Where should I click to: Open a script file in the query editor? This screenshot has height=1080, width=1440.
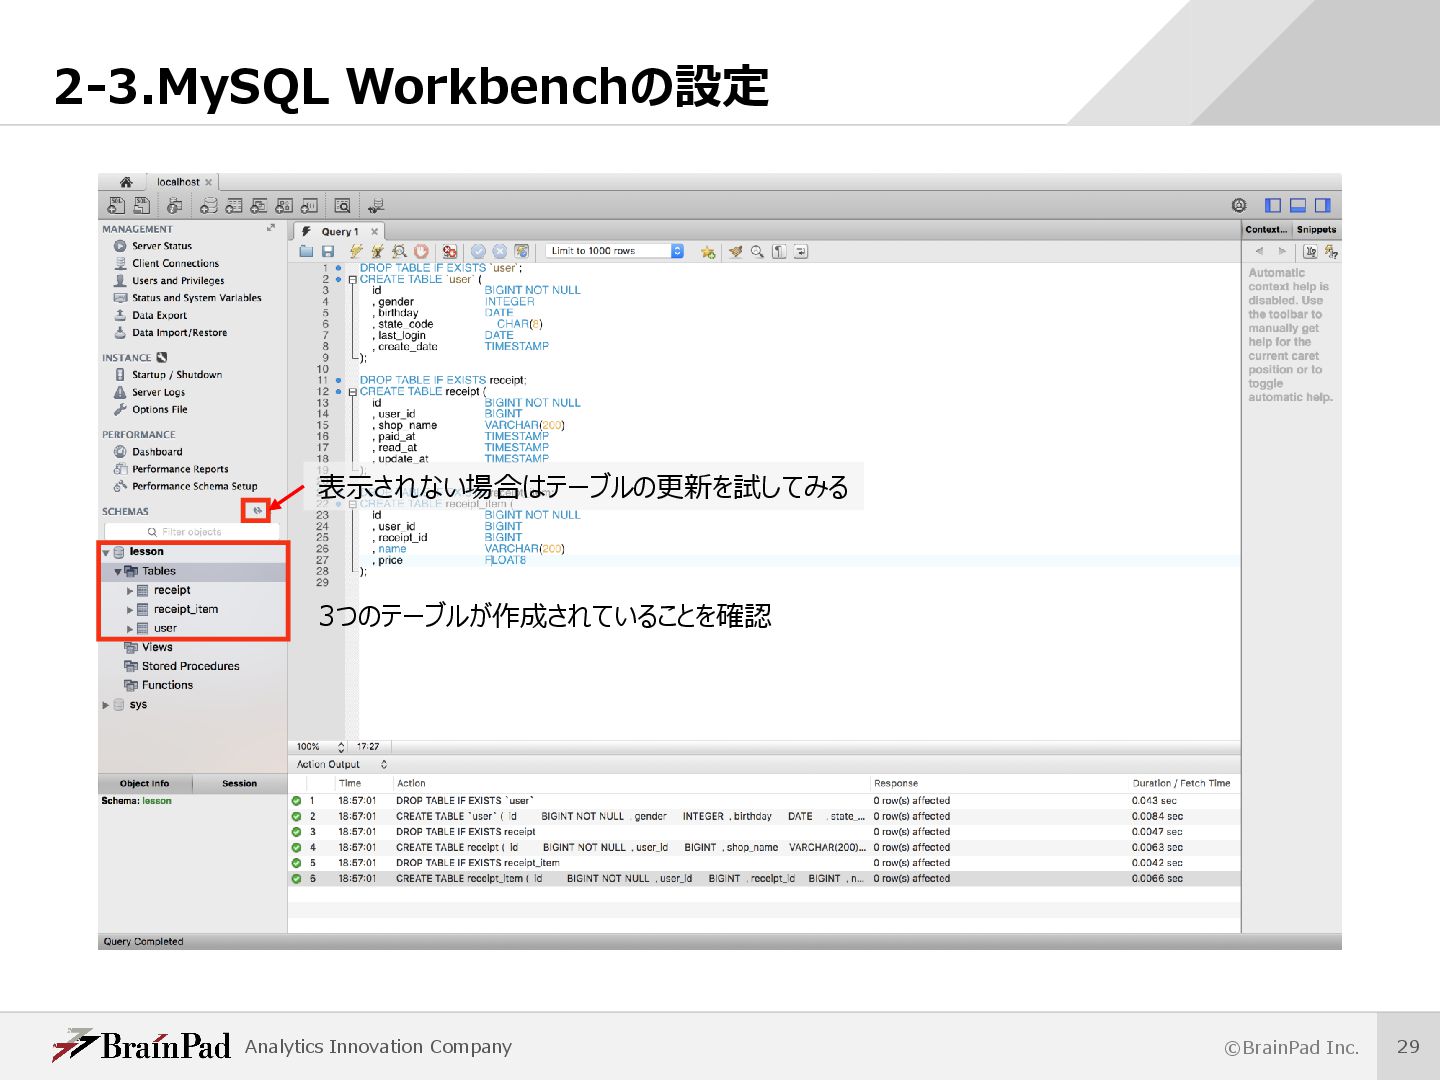pyautogui.click(x=306, y=251)
